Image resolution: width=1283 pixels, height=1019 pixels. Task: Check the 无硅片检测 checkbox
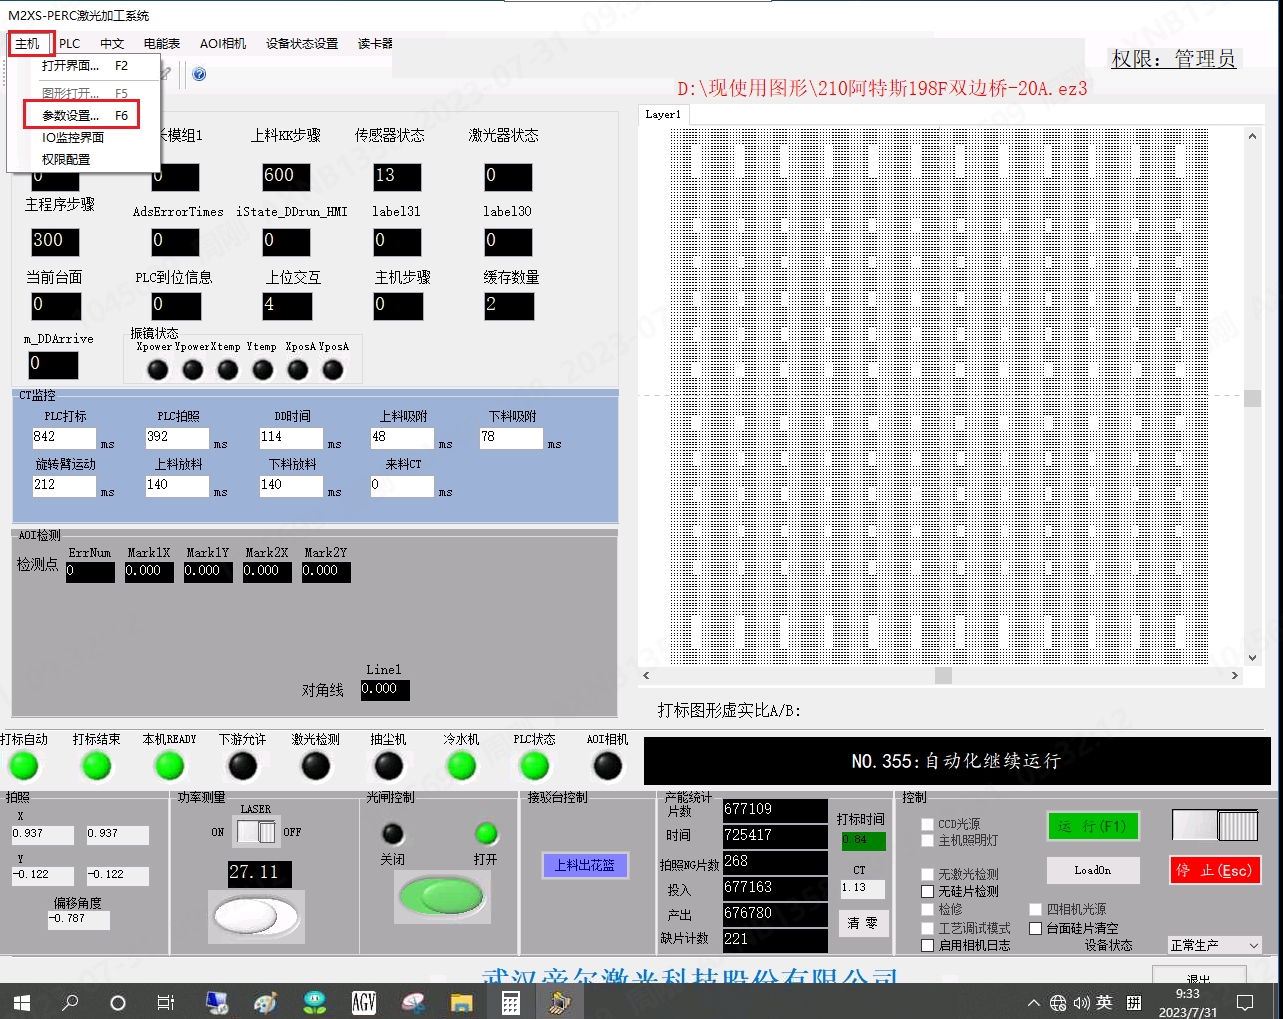tap(927, 892)
